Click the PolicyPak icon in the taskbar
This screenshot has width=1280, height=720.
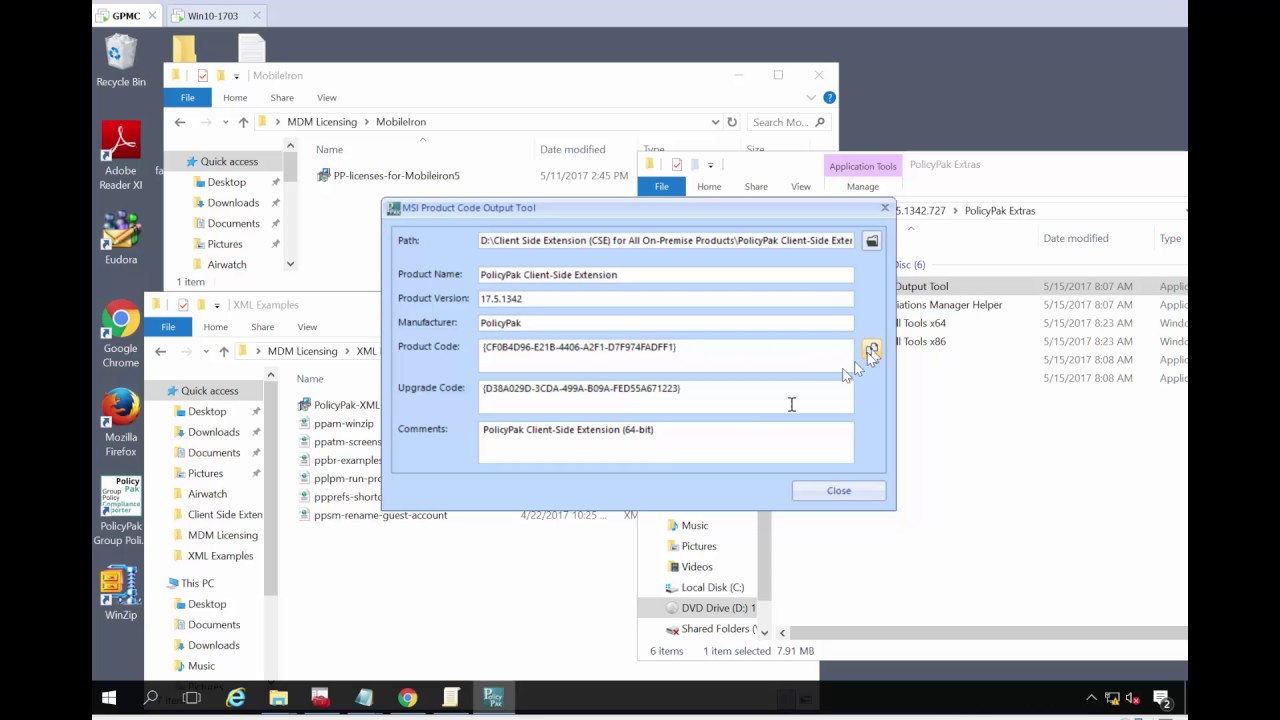coord(494,698)
